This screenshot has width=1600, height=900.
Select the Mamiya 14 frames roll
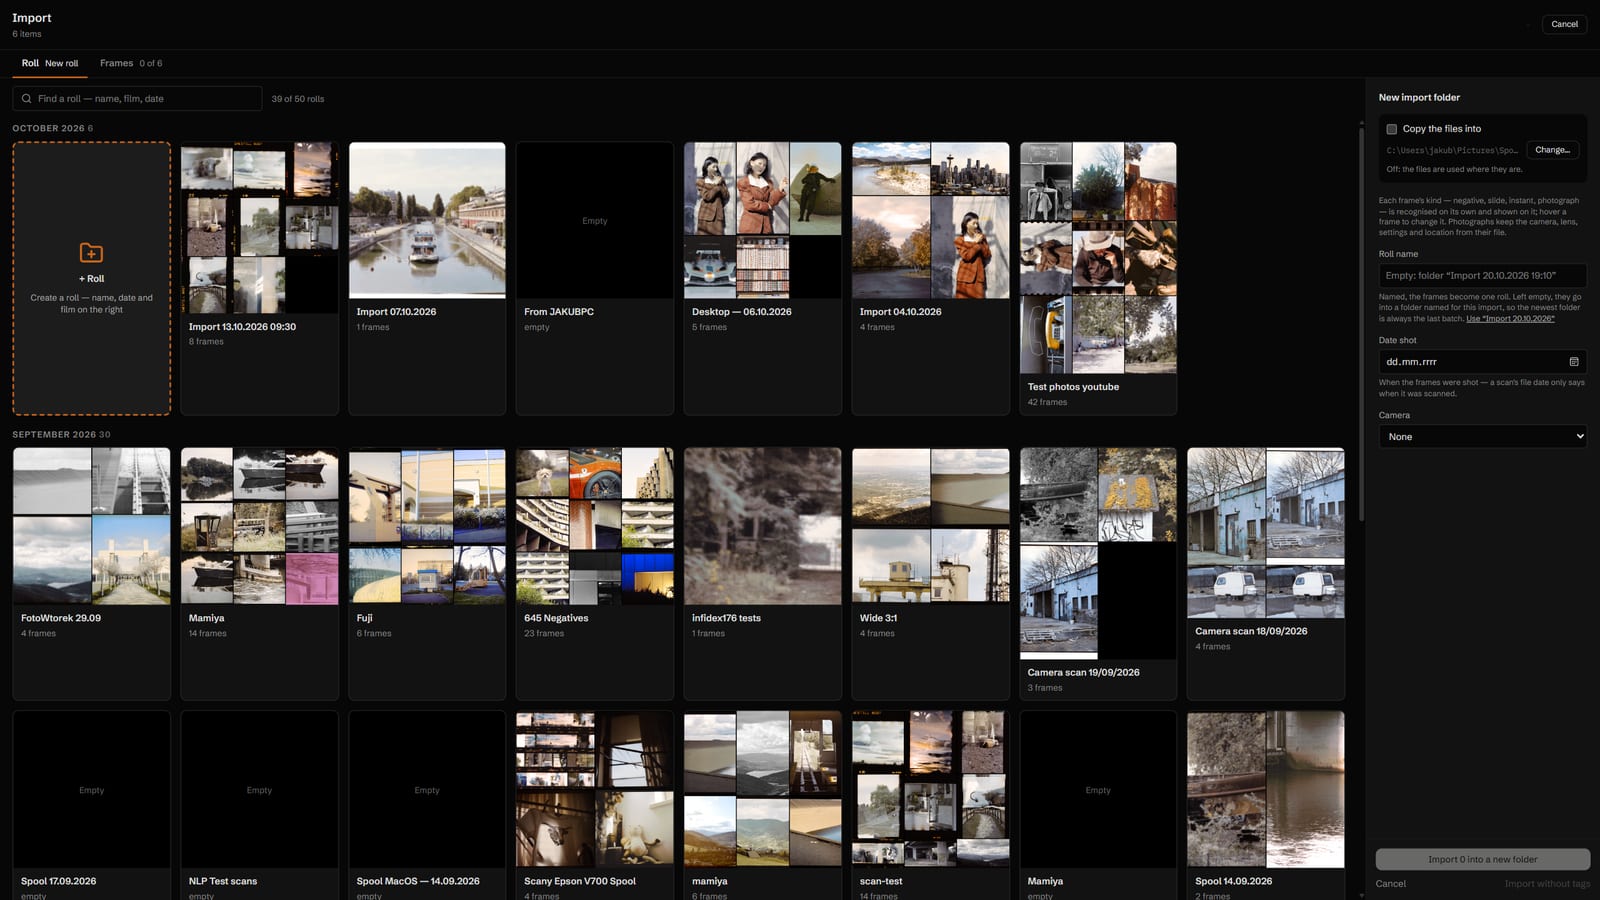click(259, 574)
